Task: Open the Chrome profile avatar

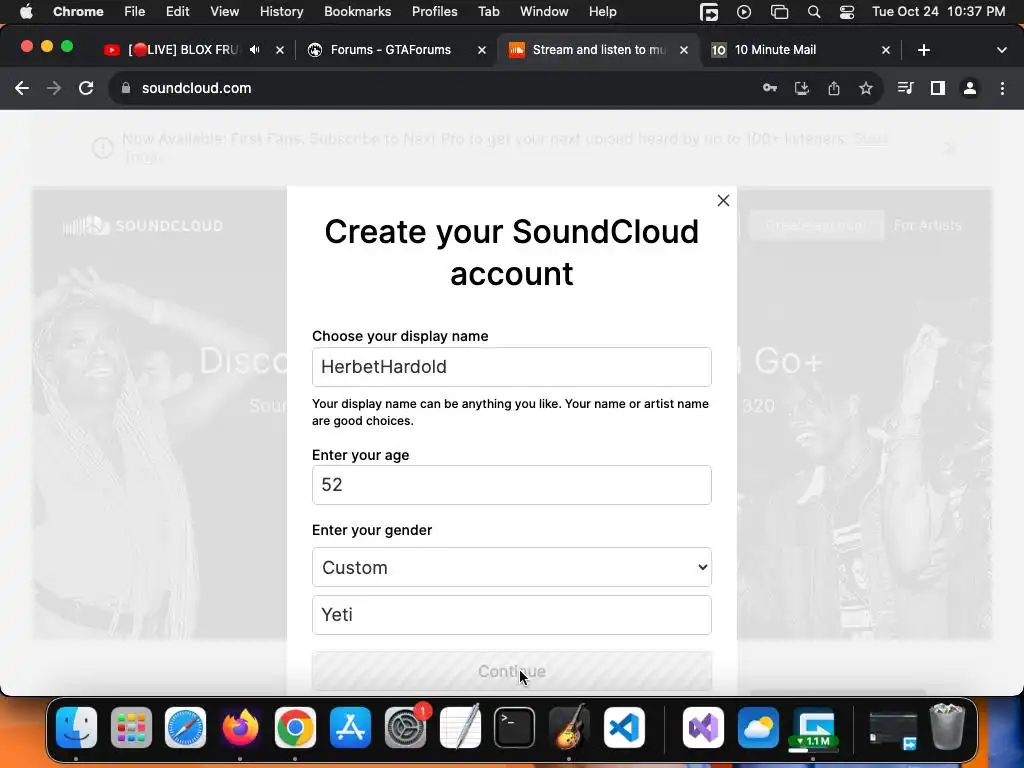Action: pos(970,88)
